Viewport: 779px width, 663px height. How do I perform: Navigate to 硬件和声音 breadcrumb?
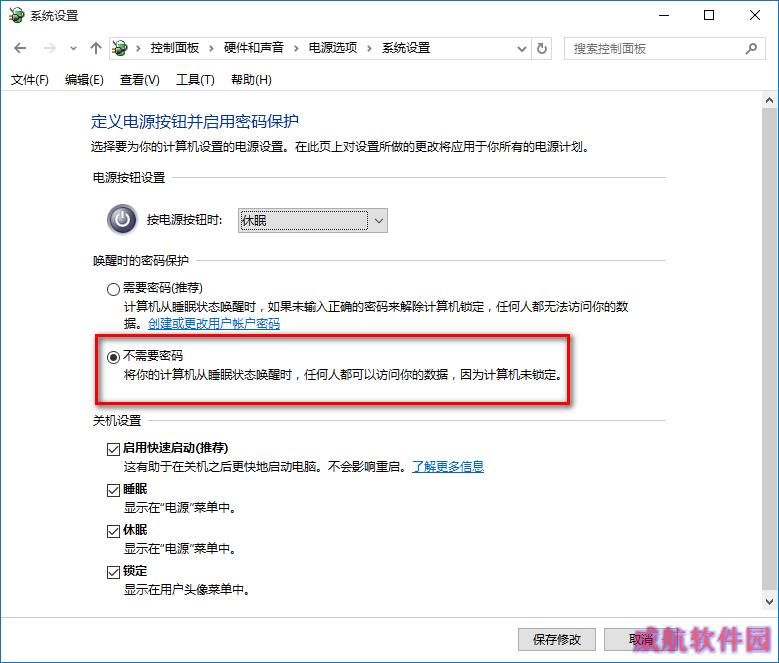coord(254,48)
